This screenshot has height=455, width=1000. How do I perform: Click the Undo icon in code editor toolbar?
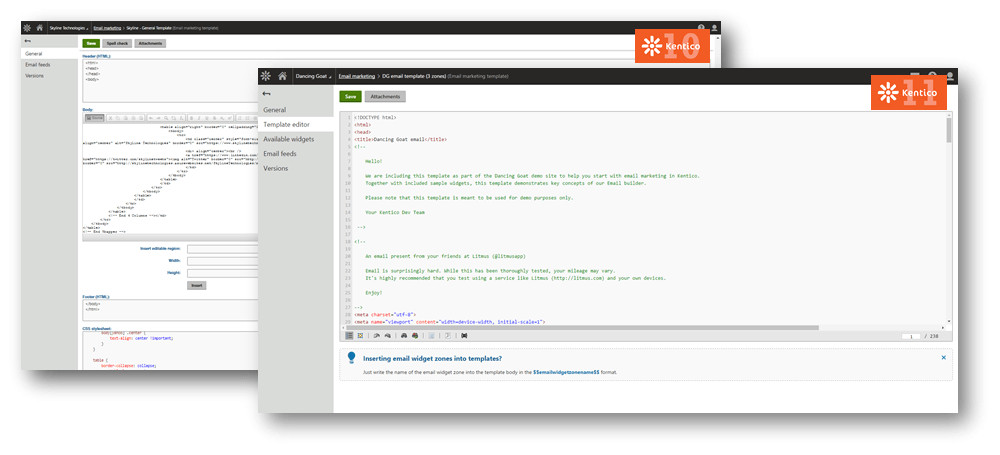[x=376, y=336]
